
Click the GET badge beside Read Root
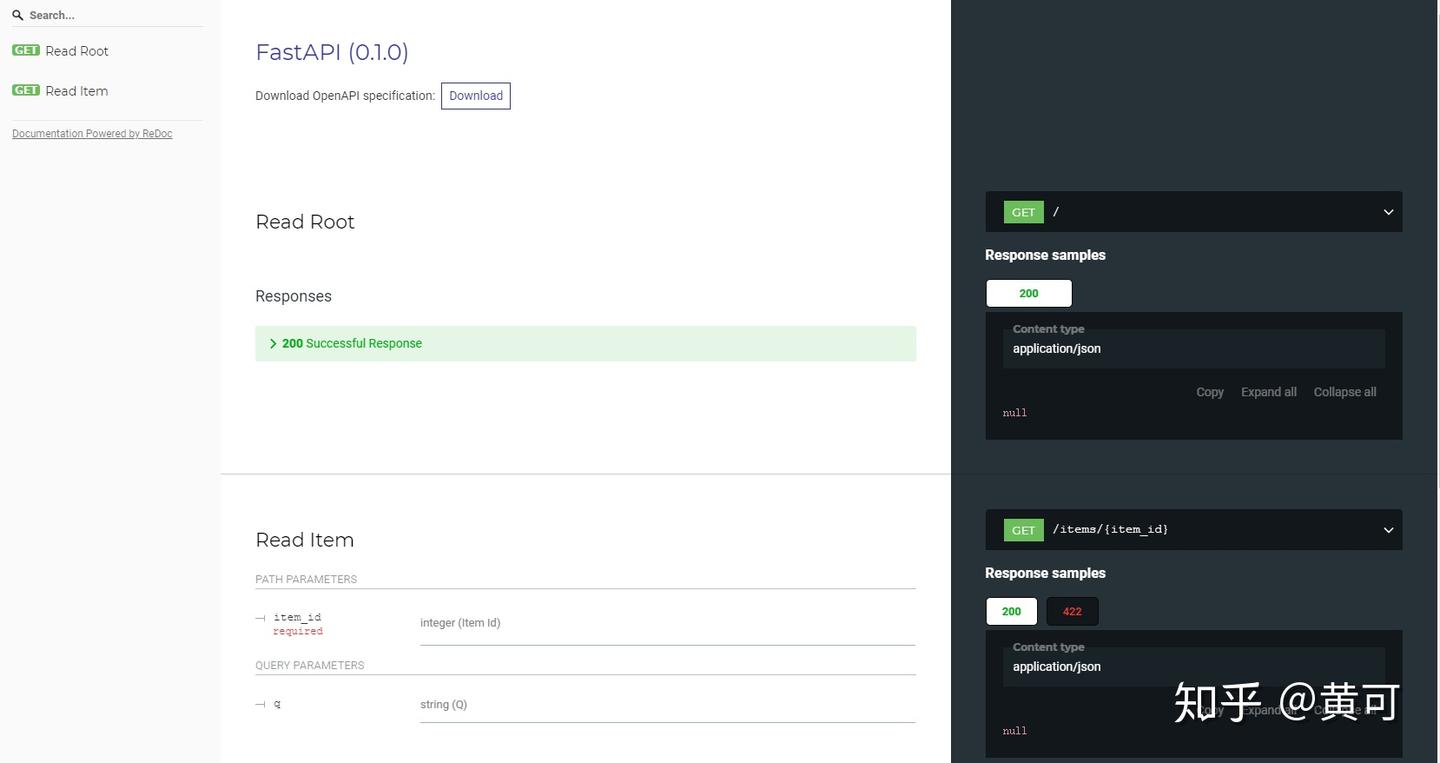point(26,50)
